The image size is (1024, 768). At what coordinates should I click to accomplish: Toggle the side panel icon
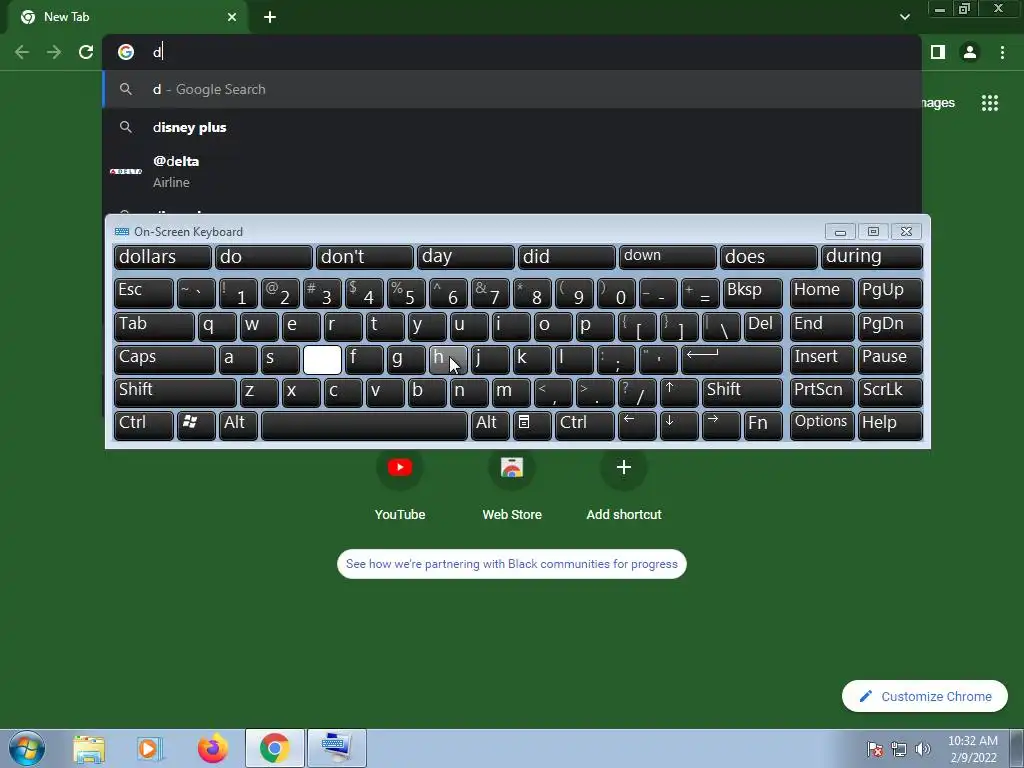pos(938,52)
